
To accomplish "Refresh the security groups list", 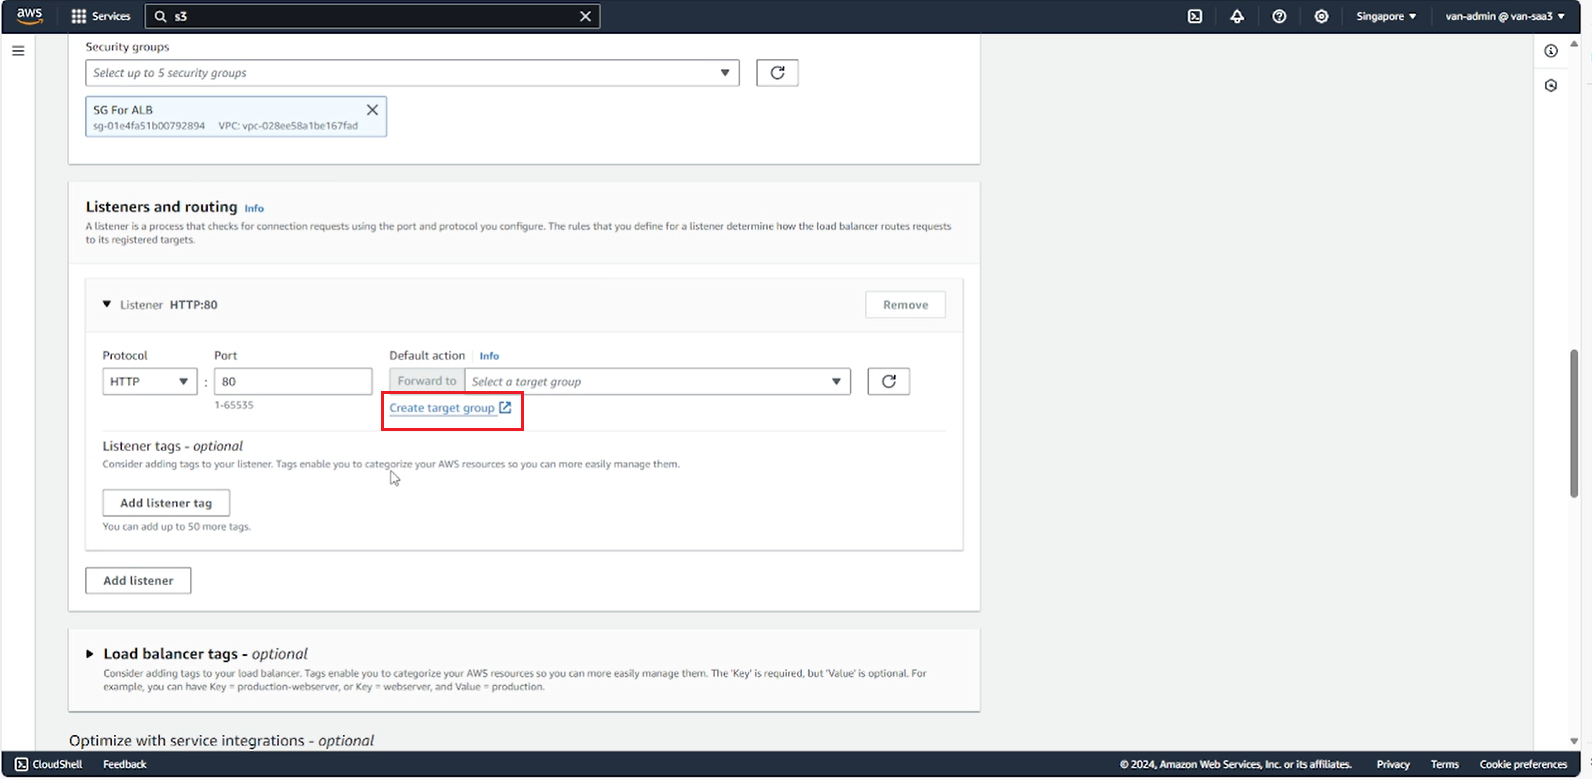I will (x=777, y=73).
